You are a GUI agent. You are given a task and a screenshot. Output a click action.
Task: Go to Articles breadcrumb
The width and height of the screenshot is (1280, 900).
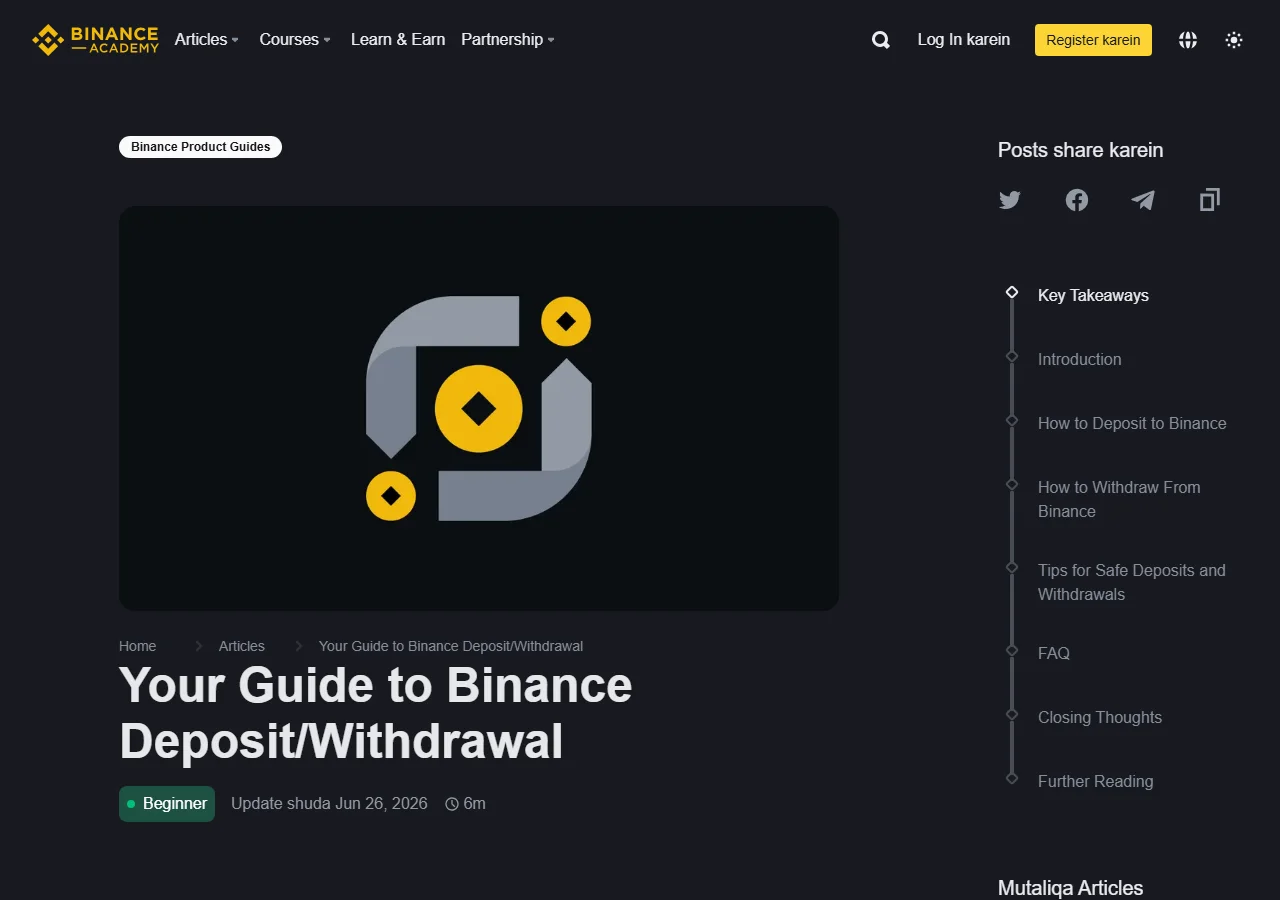point(242,646)
